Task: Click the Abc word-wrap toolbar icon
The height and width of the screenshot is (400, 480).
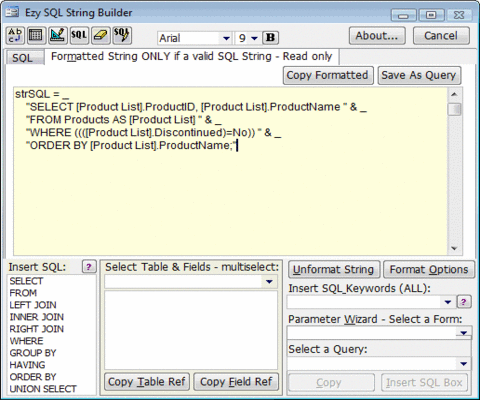Action: coord(15,35)
